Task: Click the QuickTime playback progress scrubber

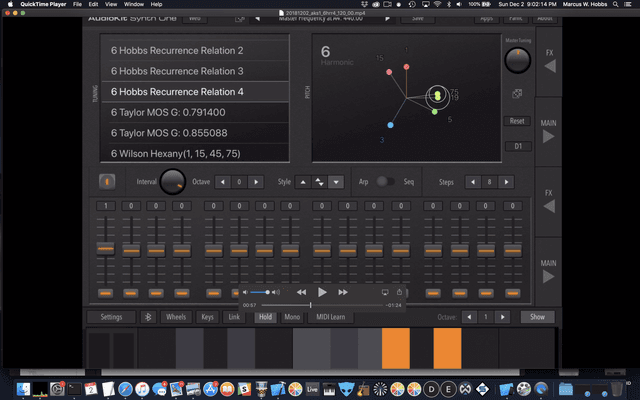Action: coord(310,304)
